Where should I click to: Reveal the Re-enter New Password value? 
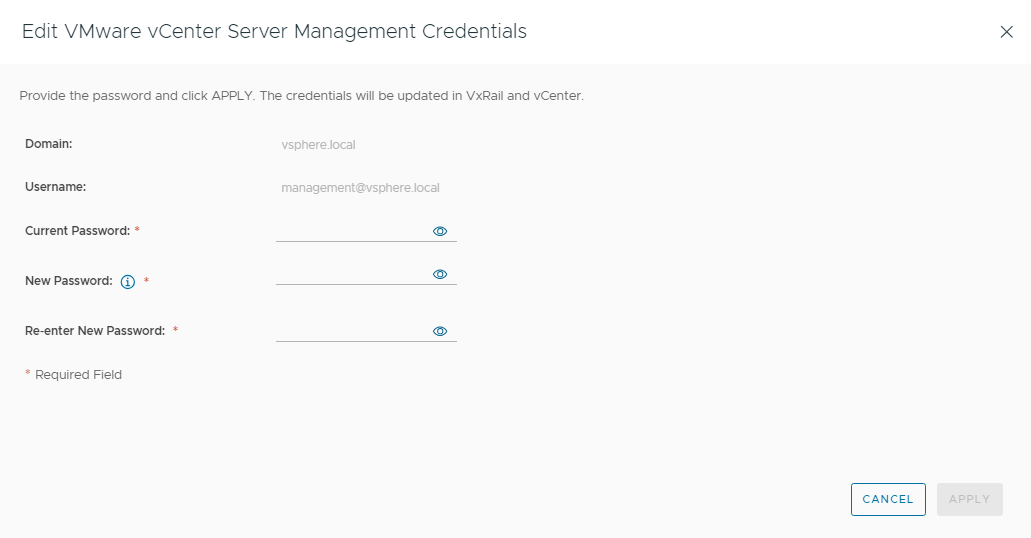click(x=440, y=331)
